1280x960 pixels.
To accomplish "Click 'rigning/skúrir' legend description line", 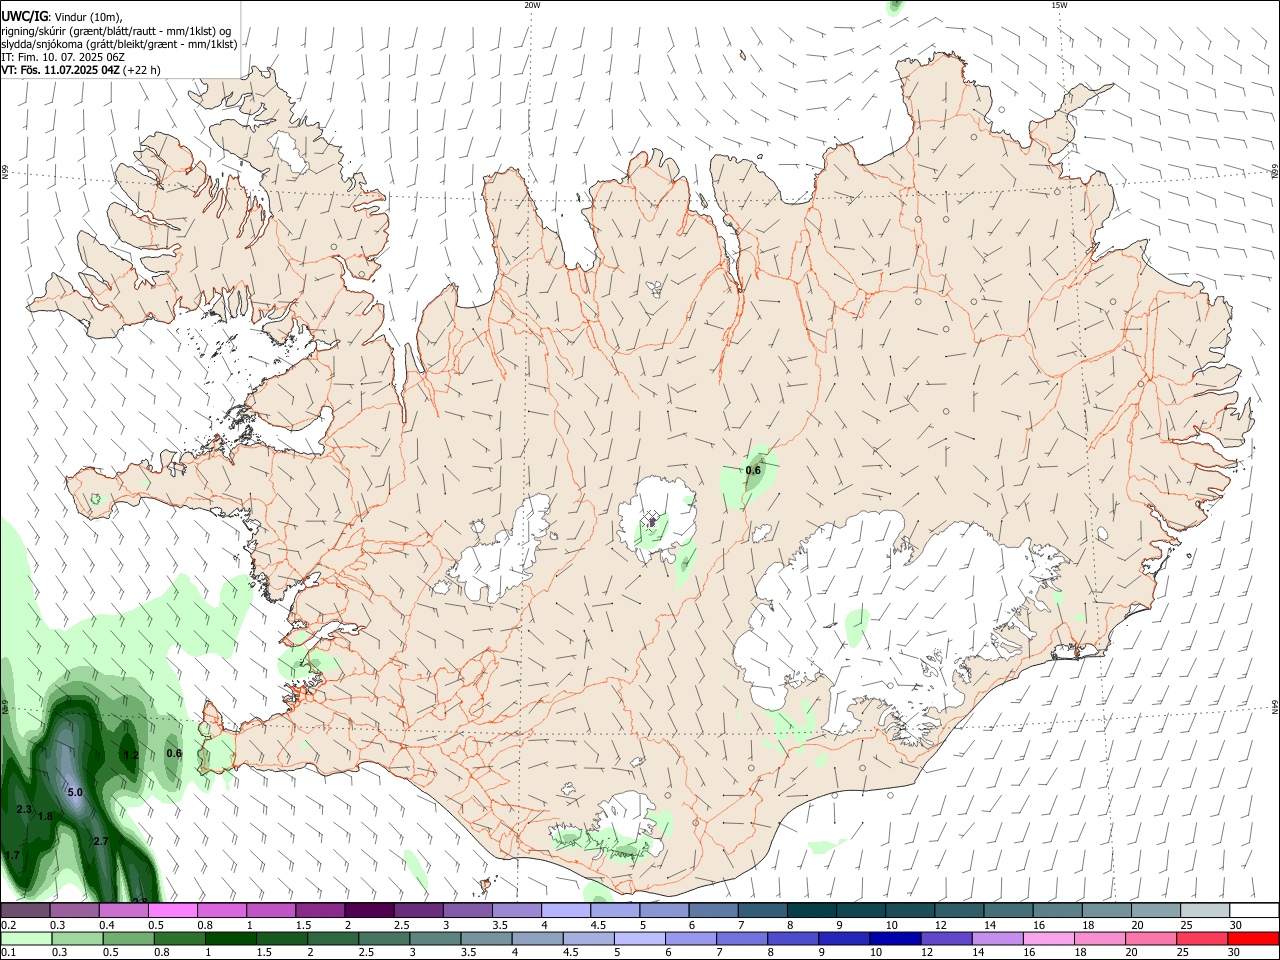I will [116, 31].
